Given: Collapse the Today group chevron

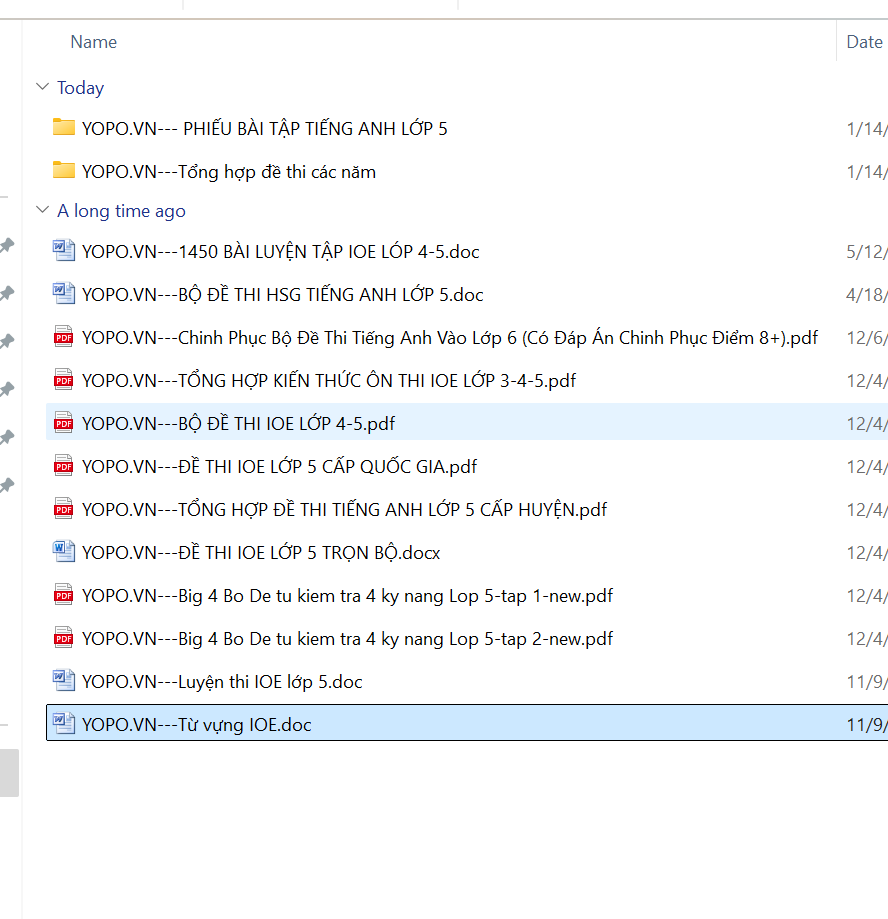Looking at the screenshot, I should coord(42,87).
